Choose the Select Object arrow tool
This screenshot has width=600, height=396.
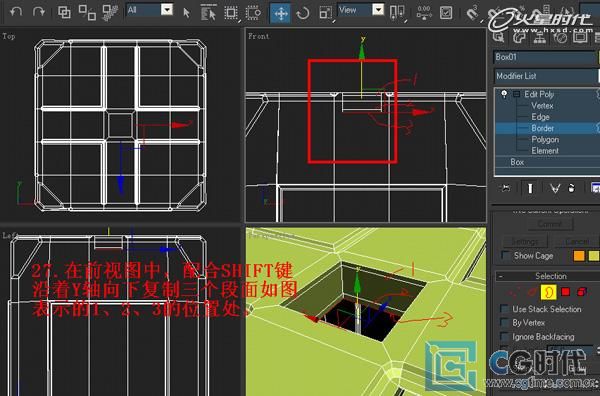(x=186, y=13)
